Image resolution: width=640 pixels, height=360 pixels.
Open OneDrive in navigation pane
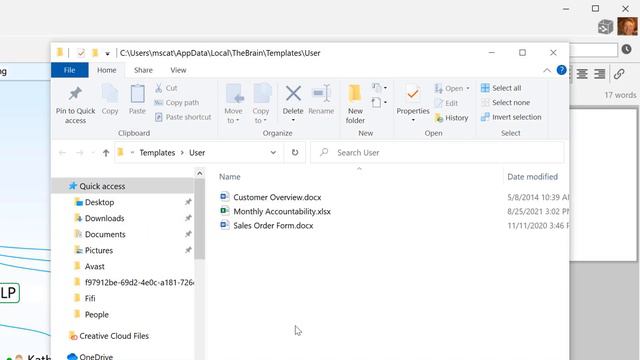(x=90, y=356)
